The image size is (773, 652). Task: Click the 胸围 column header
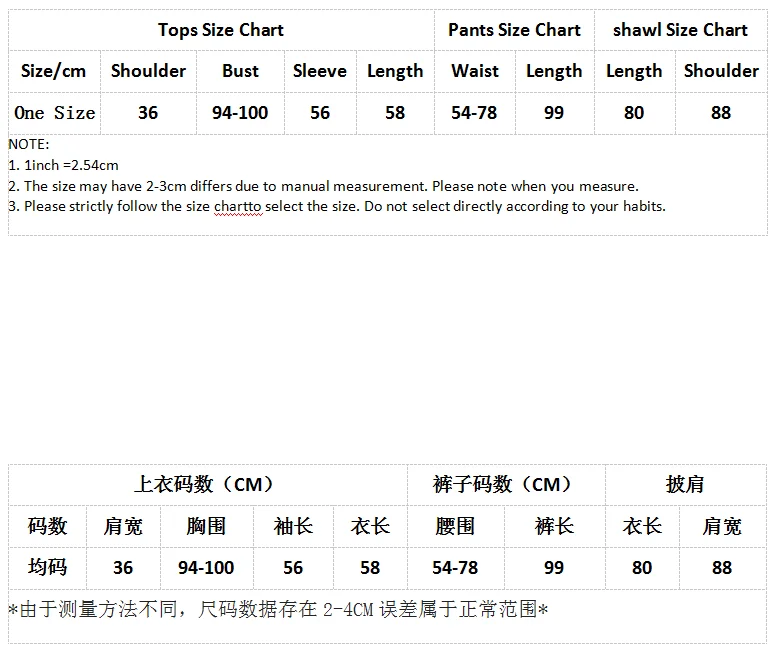tap(206, 526)
